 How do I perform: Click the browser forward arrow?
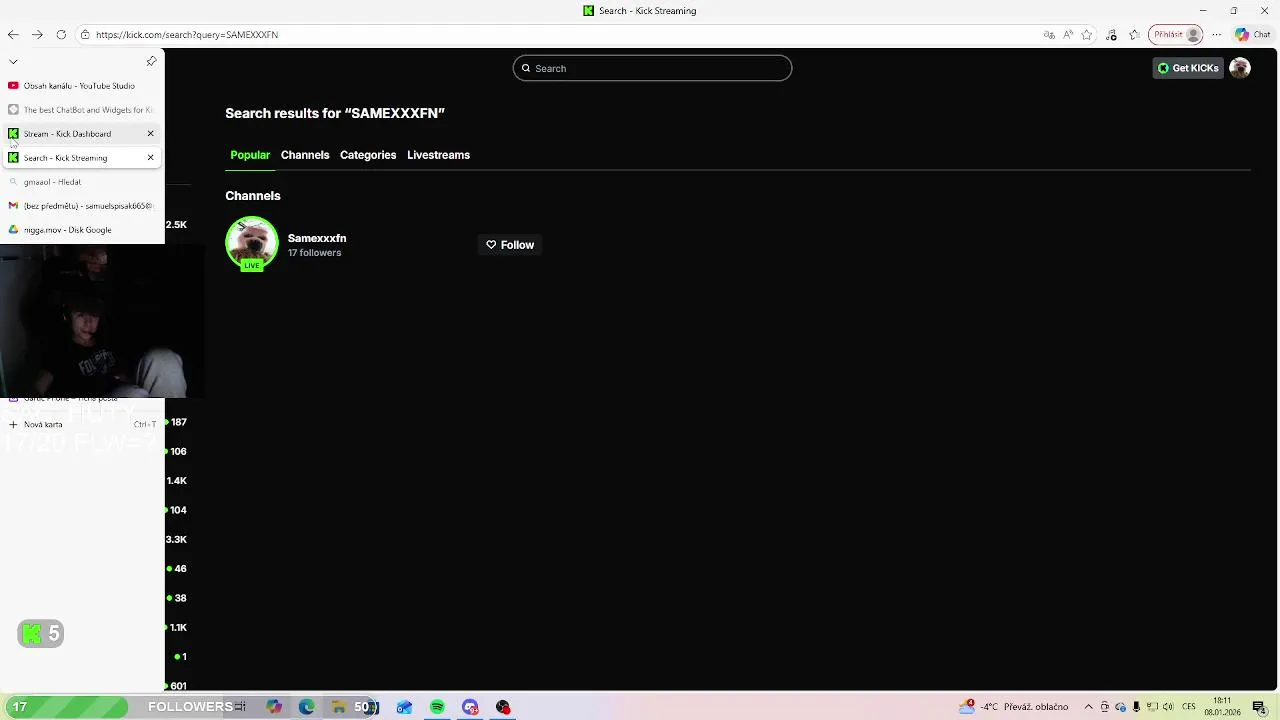tap(37, 34)
